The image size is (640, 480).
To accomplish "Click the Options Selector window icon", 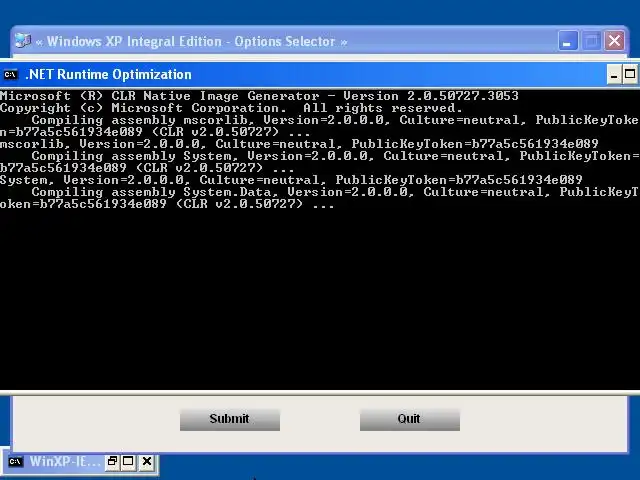I will click(x=23, y=41).
